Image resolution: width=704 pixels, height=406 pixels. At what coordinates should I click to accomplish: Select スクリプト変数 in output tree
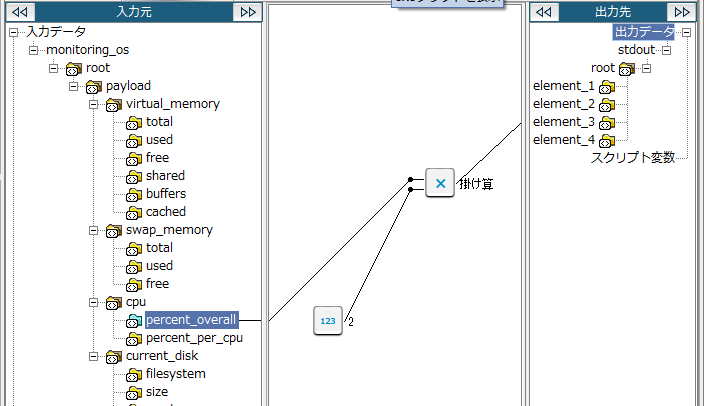pos(633,158)
